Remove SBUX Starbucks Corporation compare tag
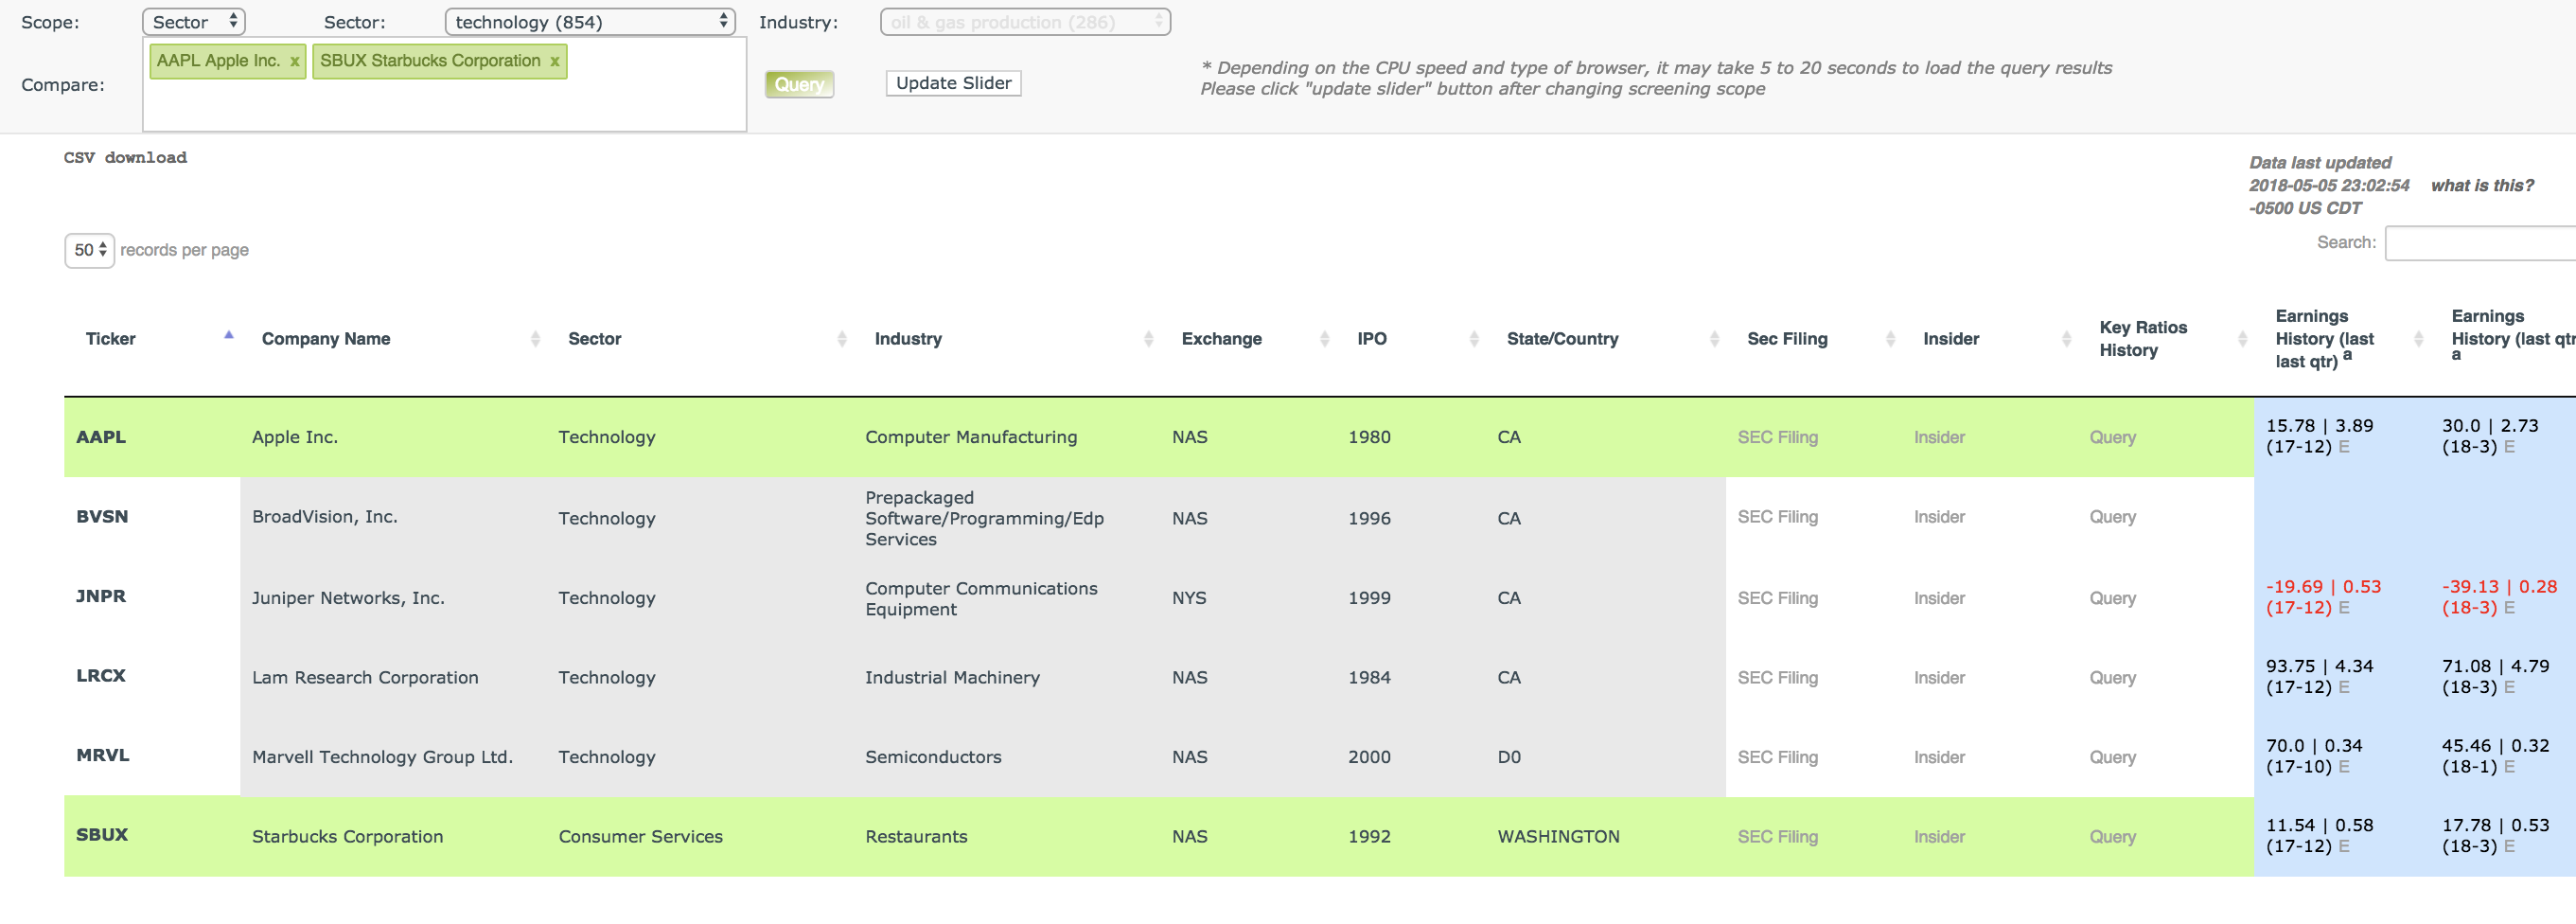The width and height of the screenshot is (2576, 924). (554, 62)
